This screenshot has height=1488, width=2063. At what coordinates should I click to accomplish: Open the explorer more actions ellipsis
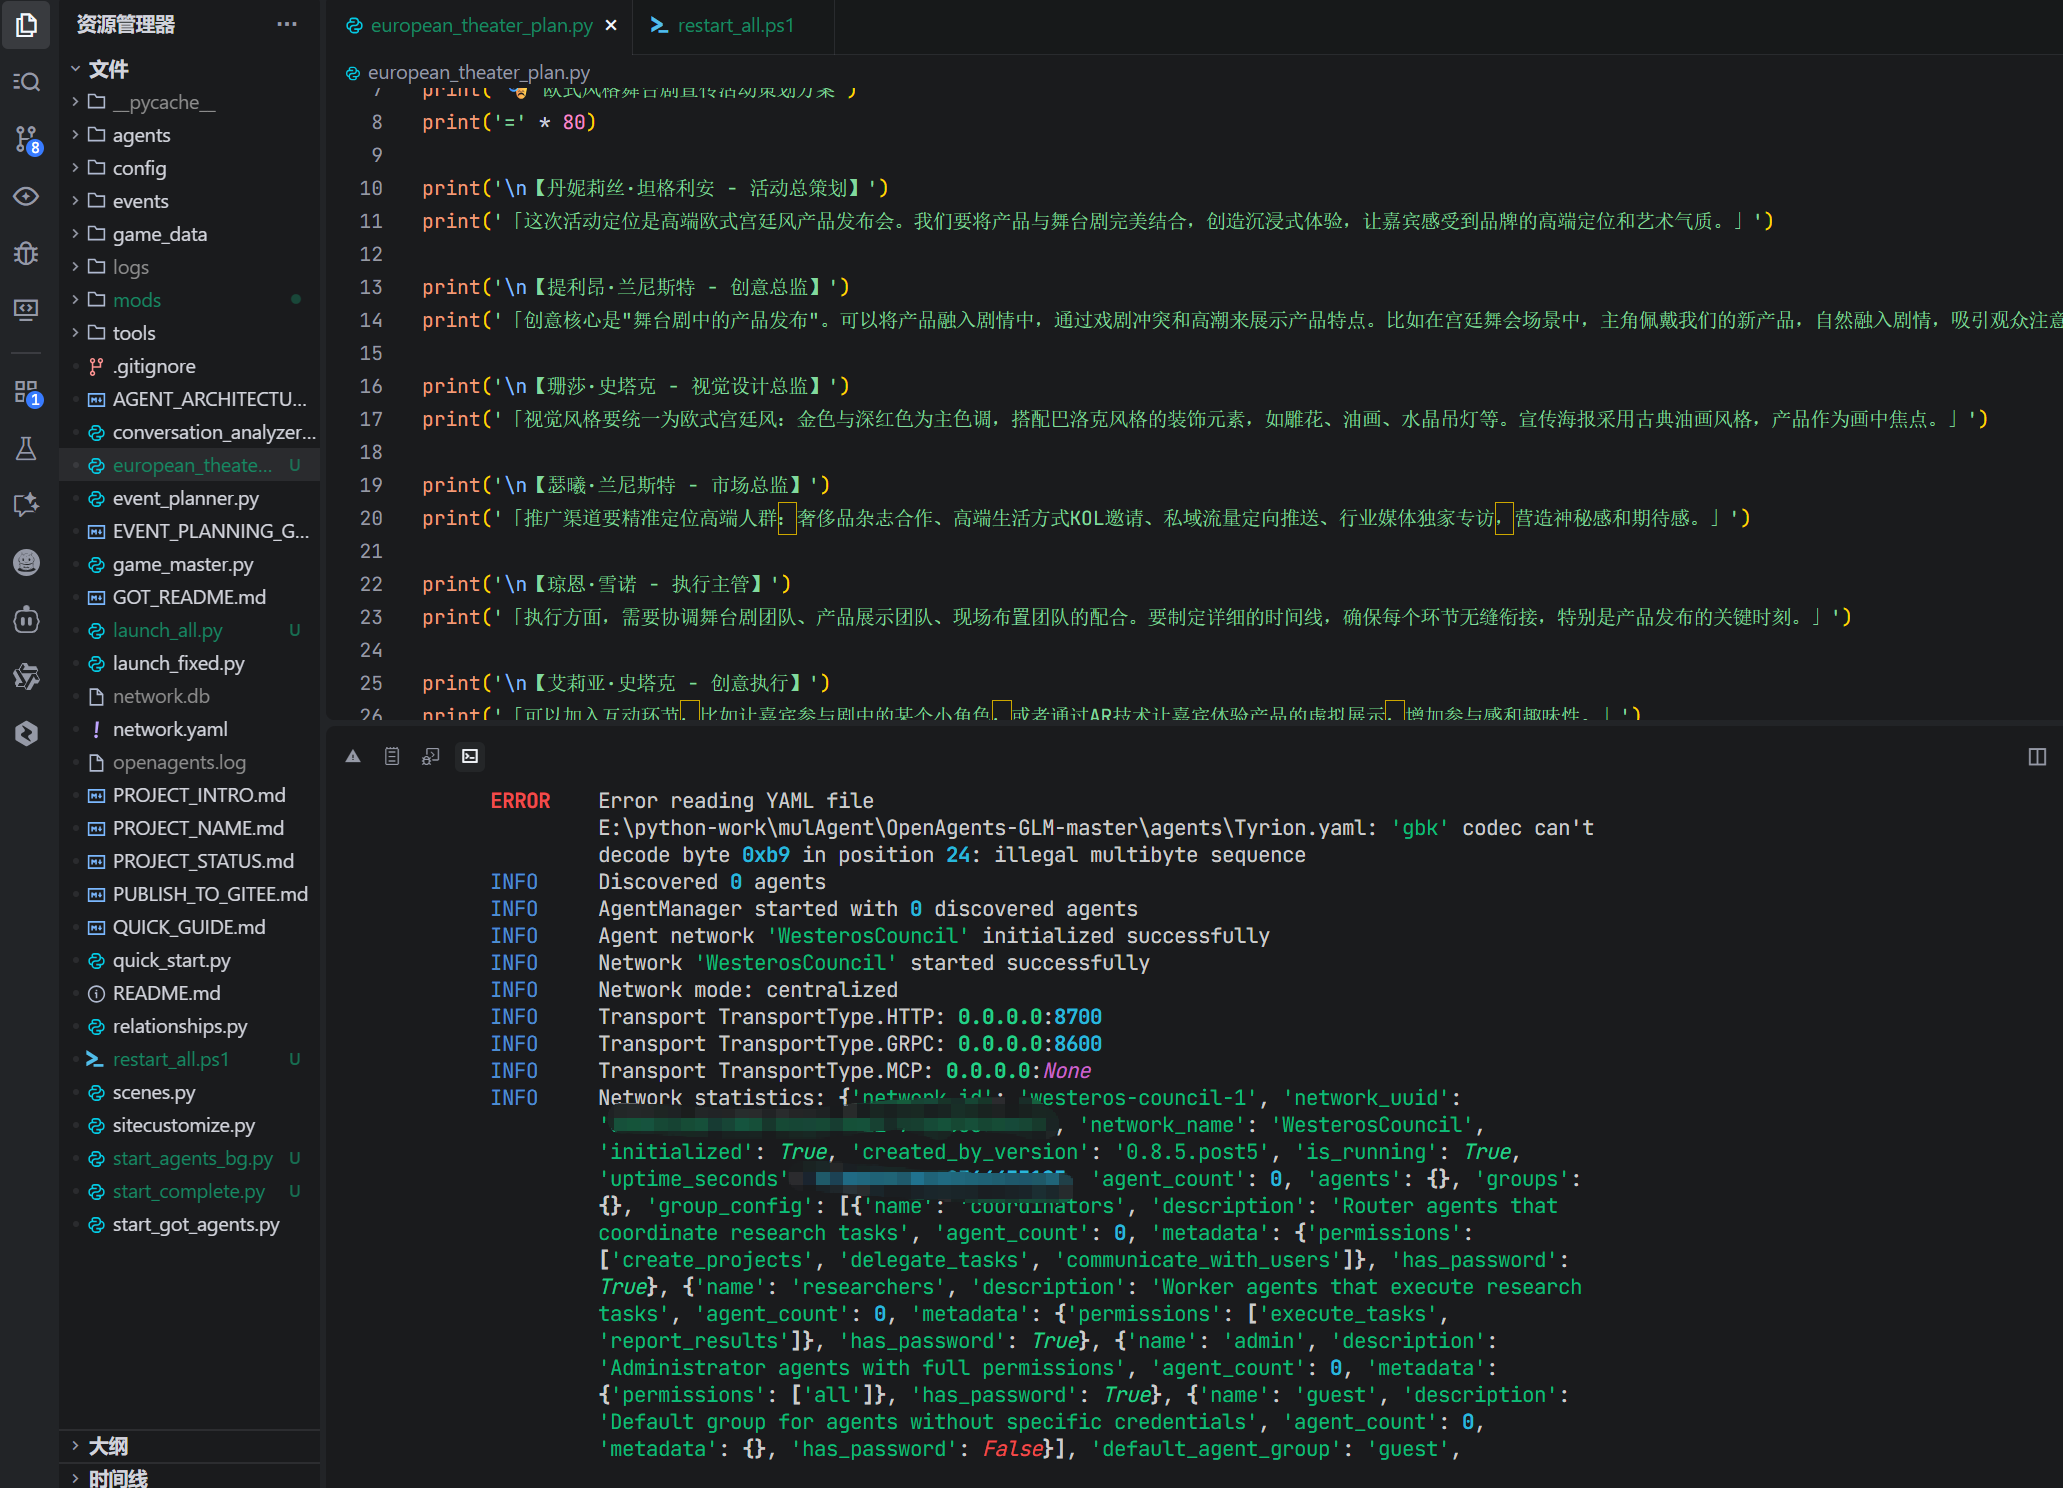tap(287, 24)
